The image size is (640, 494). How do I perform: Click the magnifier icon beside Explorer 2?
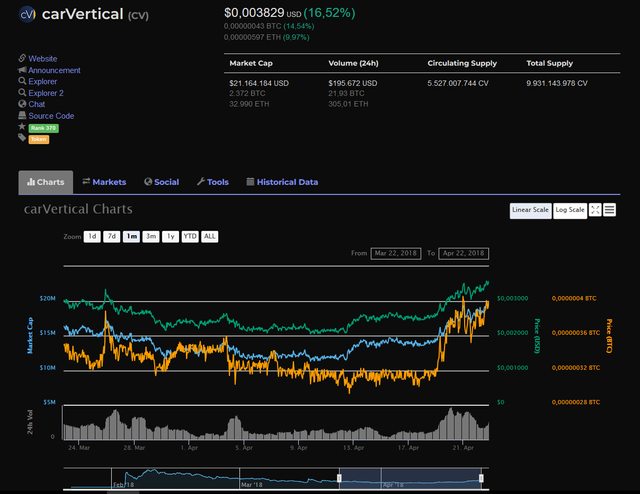pos(22,93)
